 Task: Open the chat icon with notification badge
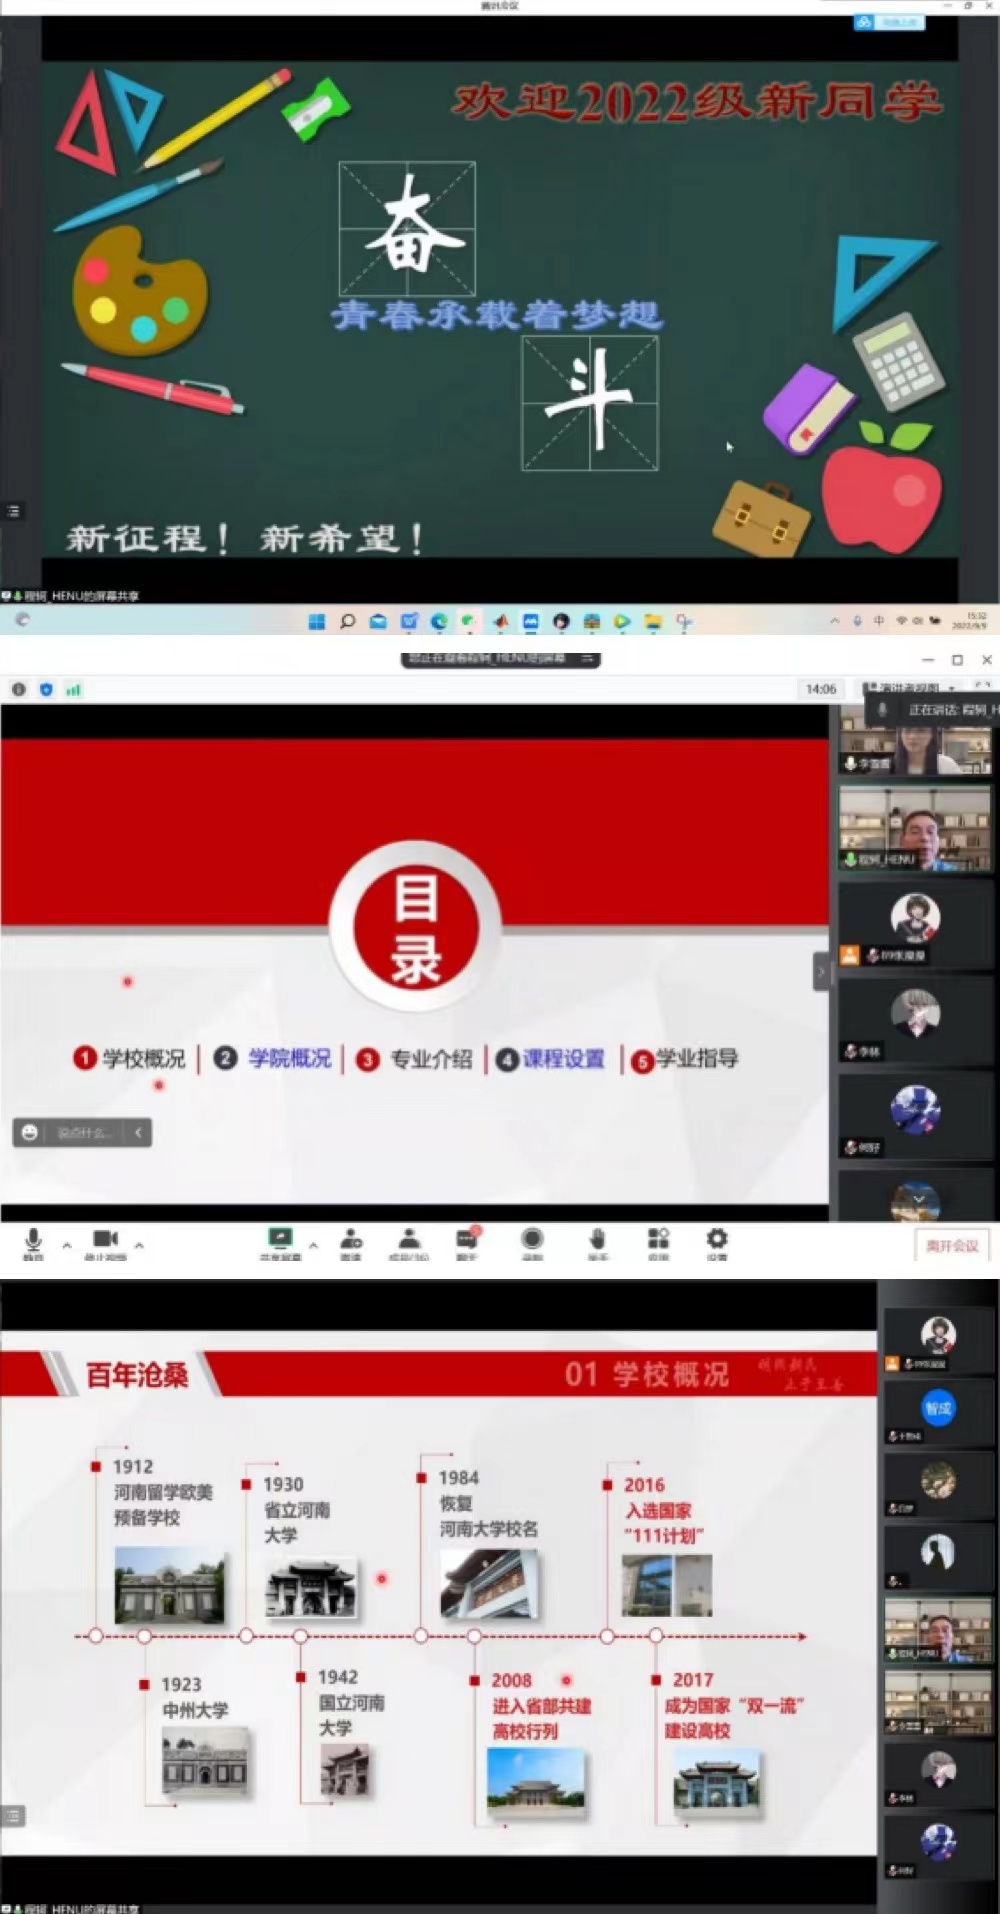click(467, 1240)
